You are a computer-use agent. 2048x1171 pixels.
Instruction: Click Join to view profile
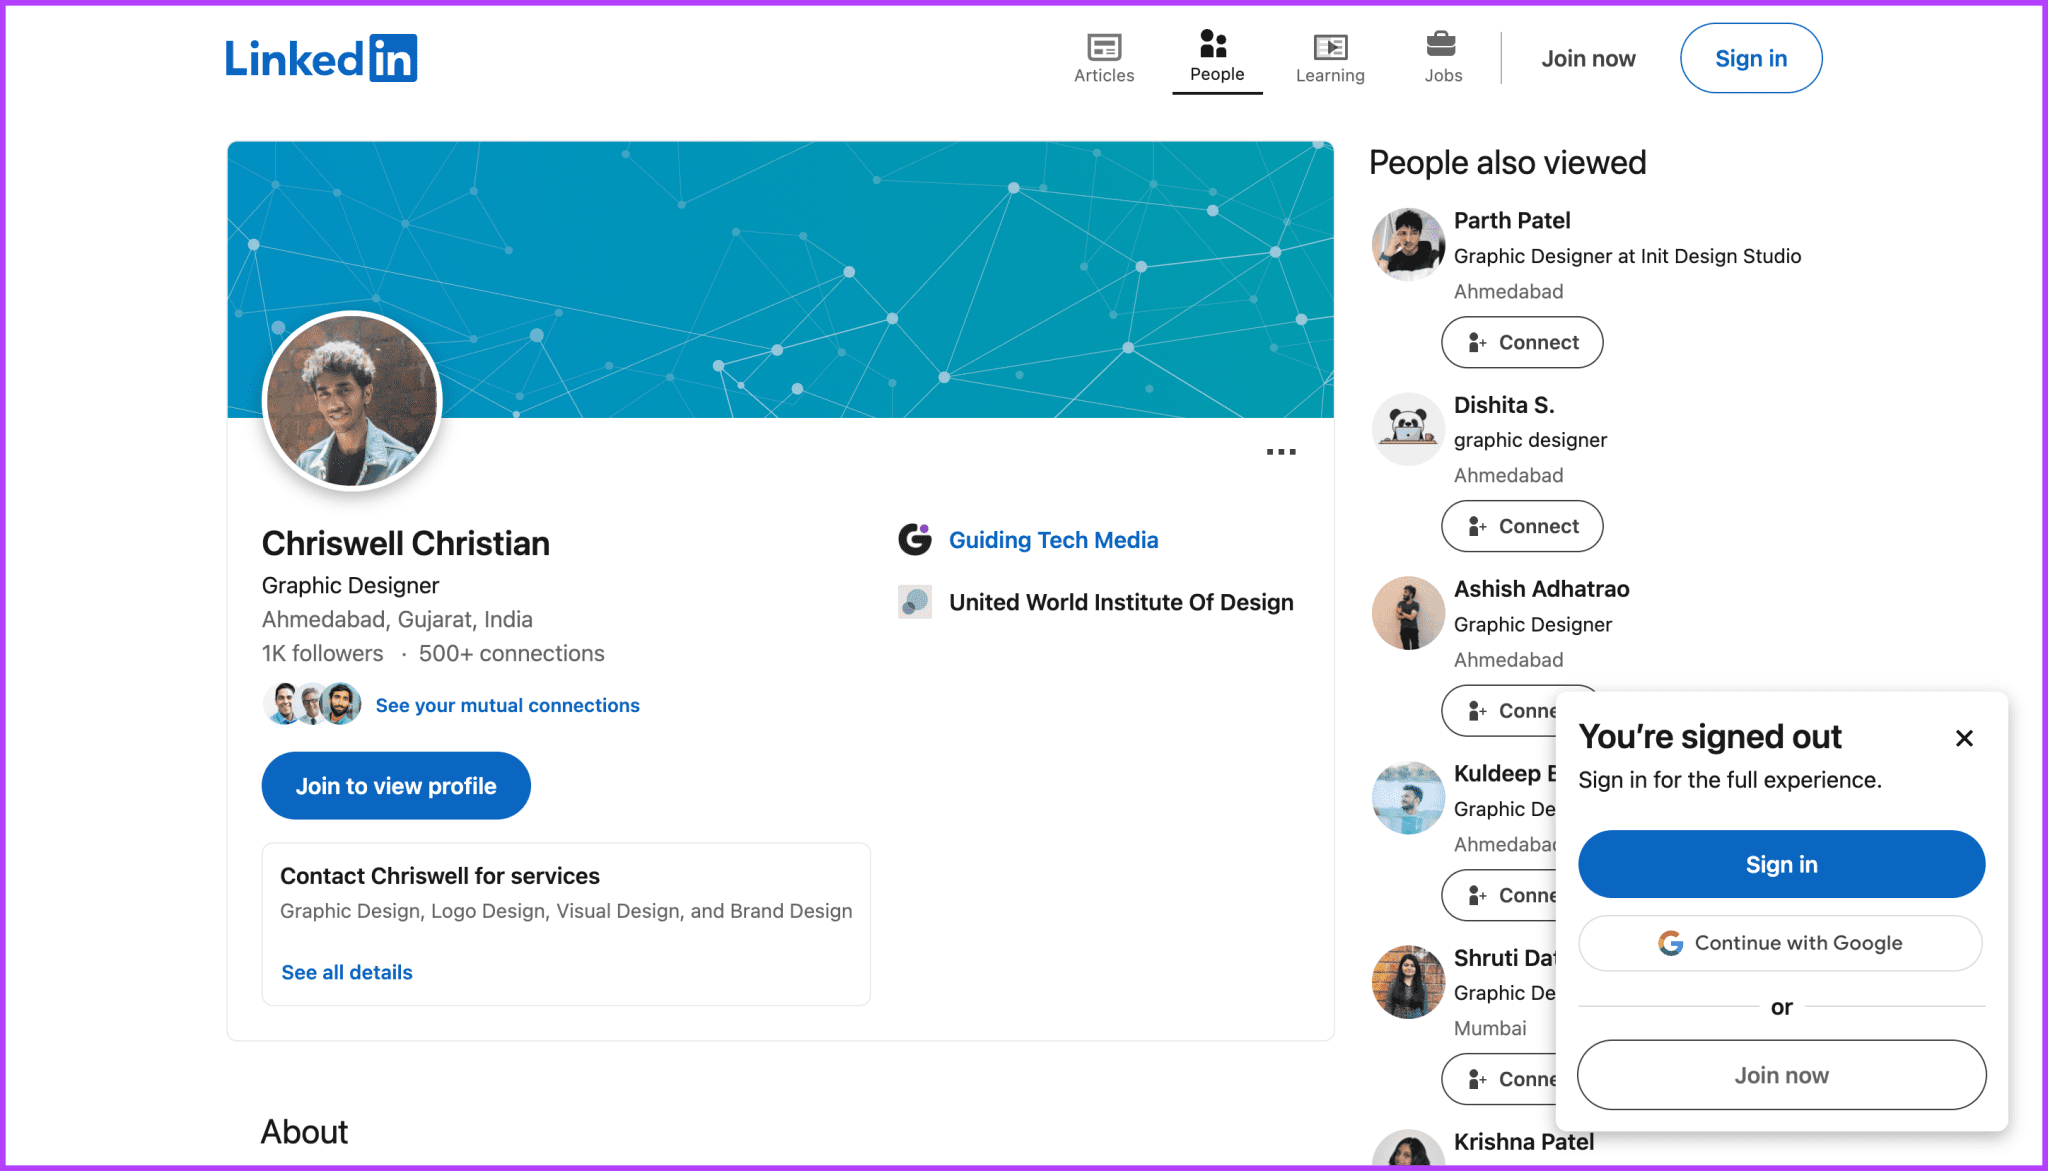click(396, 786)
